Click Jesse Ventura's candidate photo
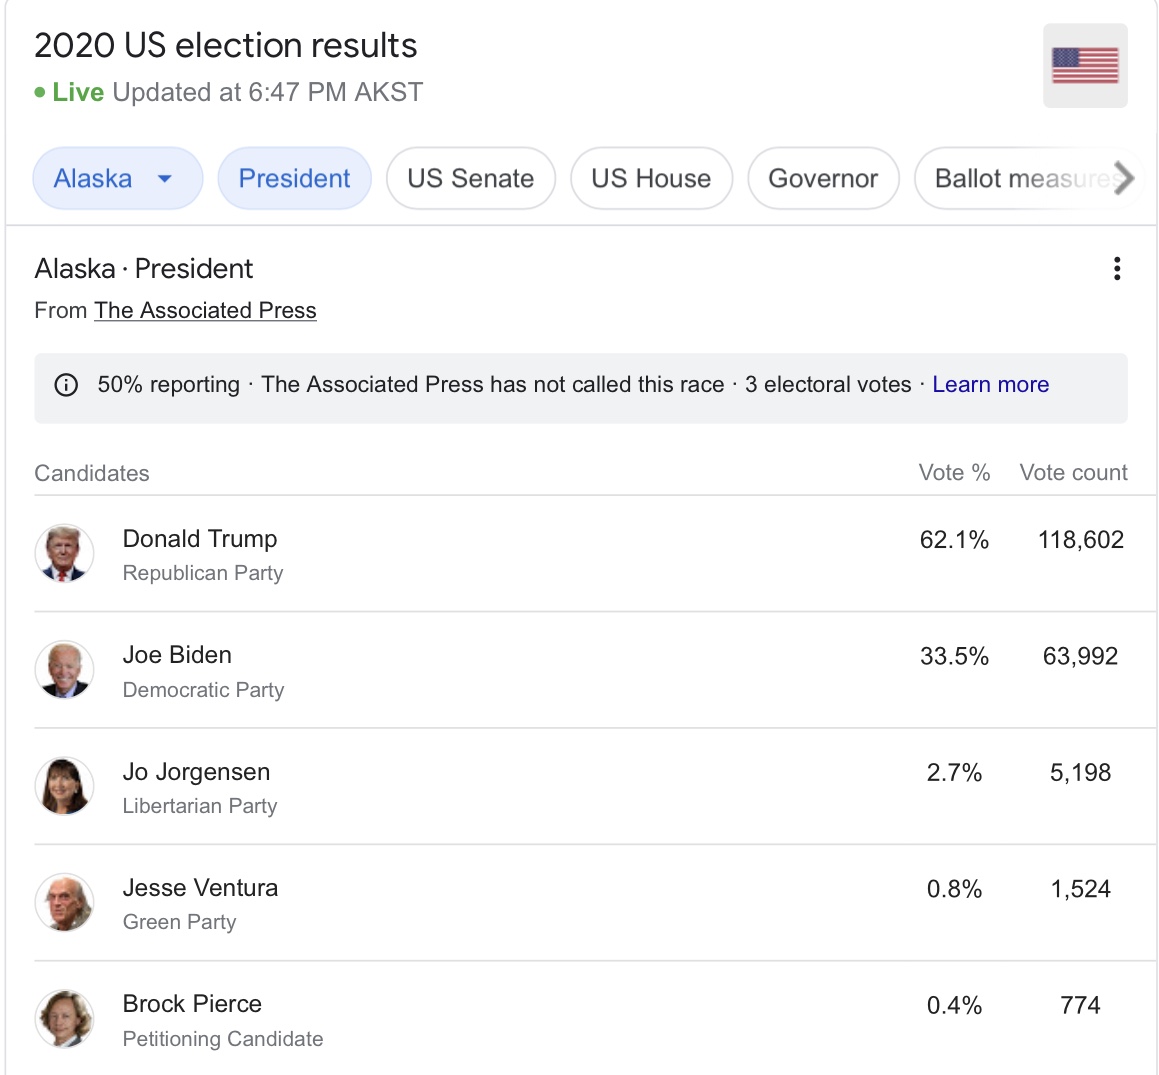The height and width of the screenshot is (1075, 1159). tap(65, 902)
